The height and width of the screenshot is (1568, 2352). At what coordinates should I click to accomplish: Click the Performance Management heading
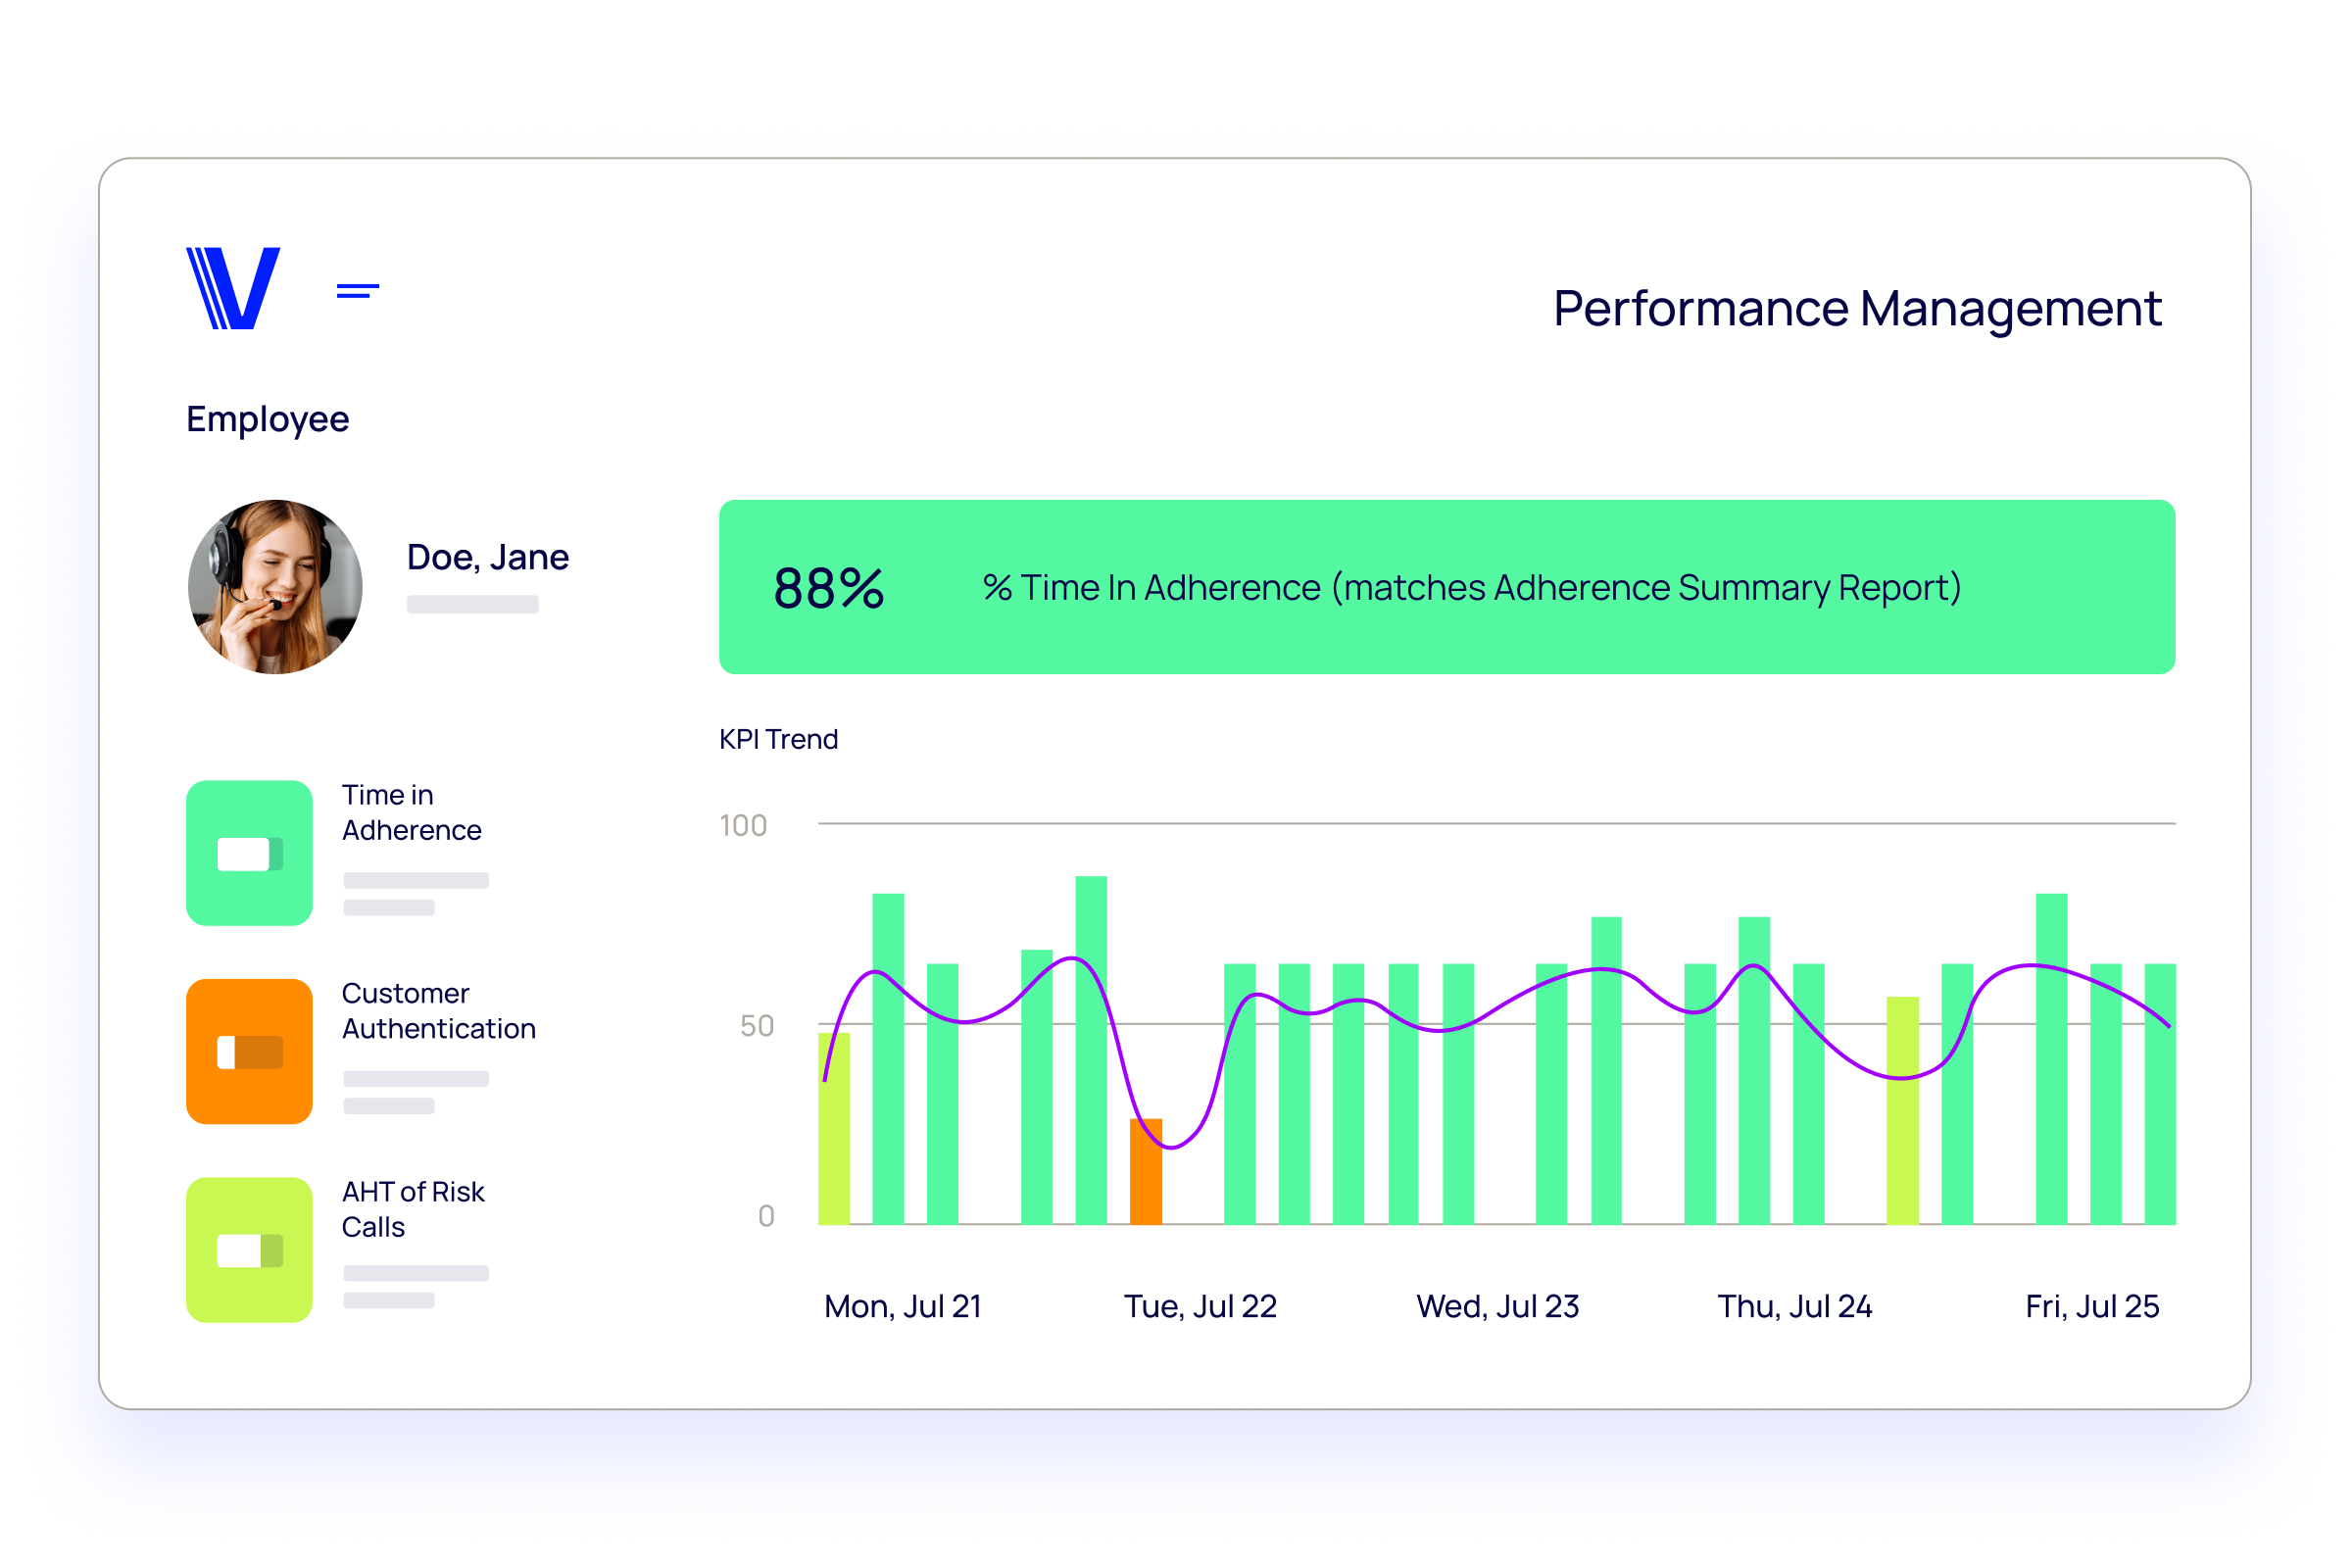pyautogui.click(x=1857, y=309)
